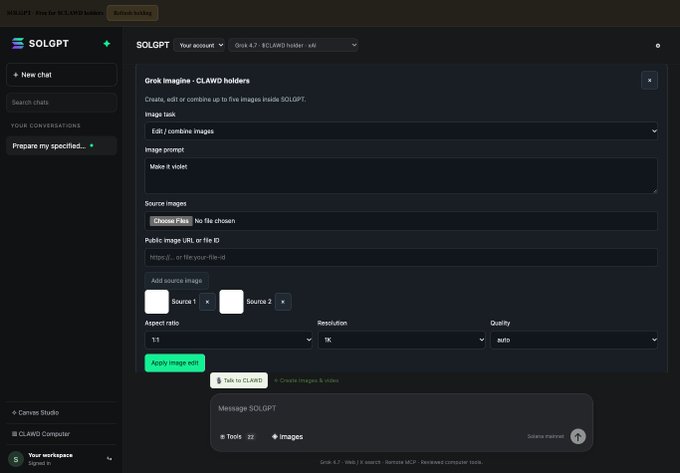Click the green sparkle icon beside SOLGPT
680x473 pixels.
coord(107,43)
